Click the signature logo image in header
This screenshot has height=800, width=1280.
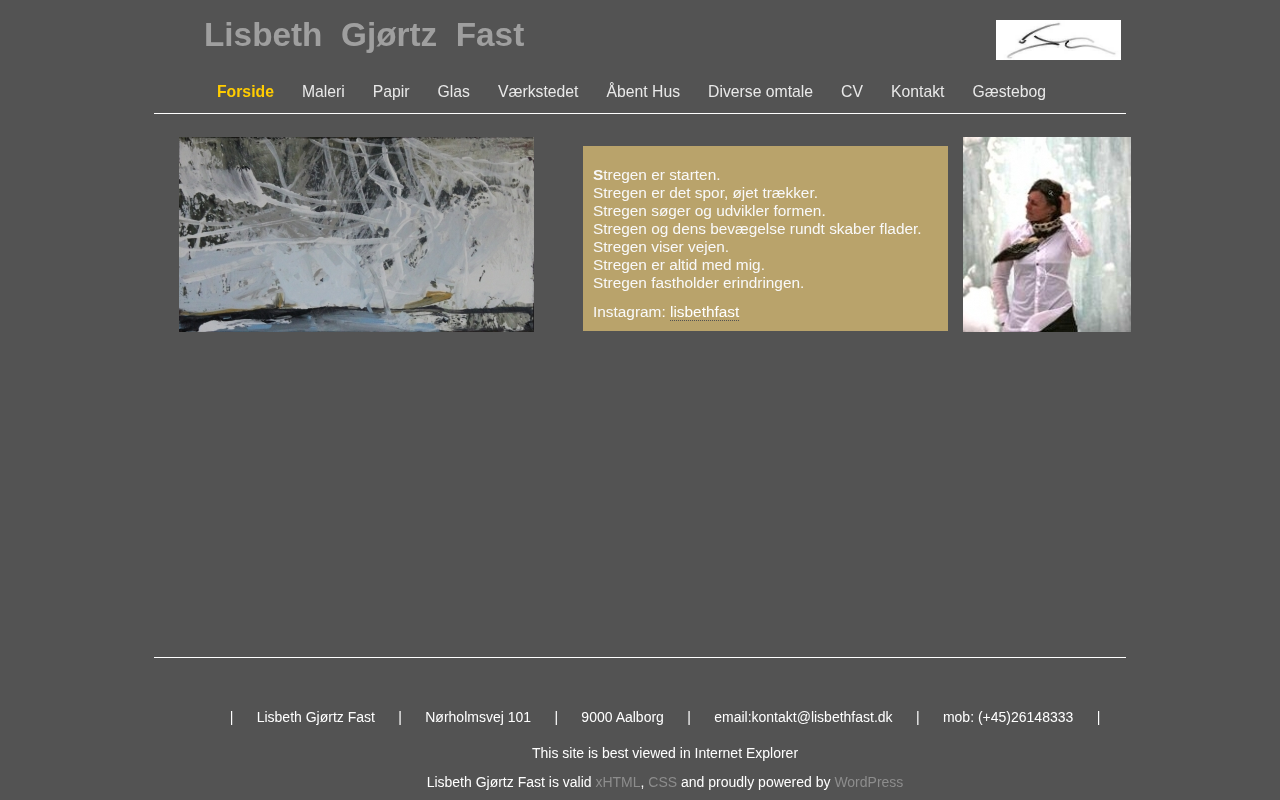point(1058,40)
